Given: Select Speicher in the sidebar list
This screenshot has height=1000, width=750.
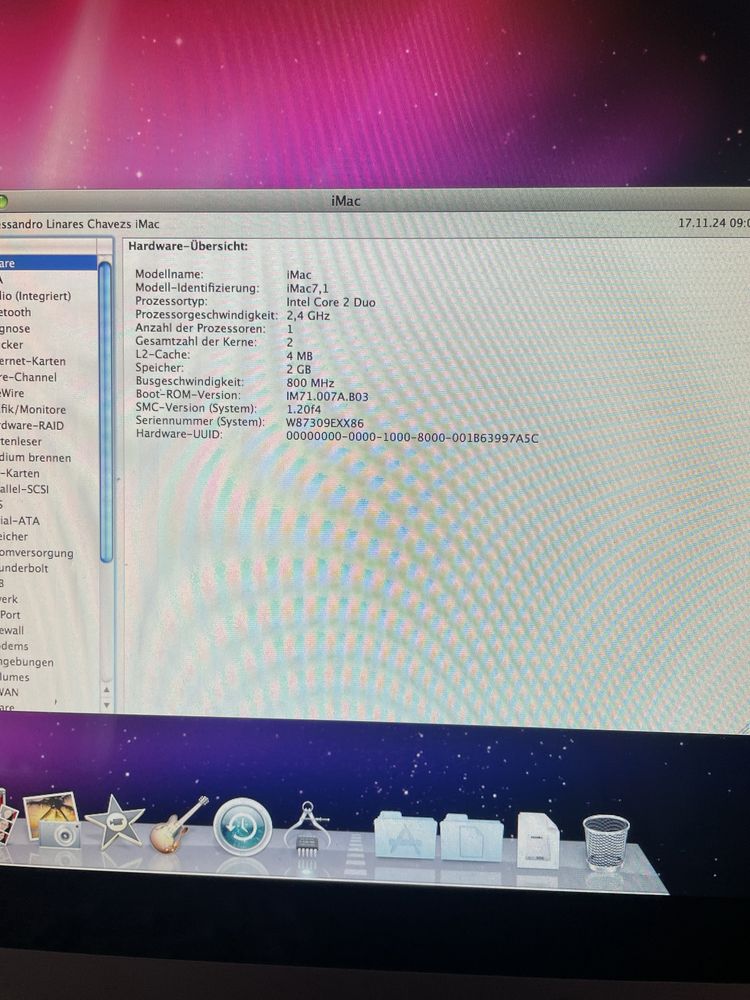Looking at the screenshot, I should tap(14, 536).
